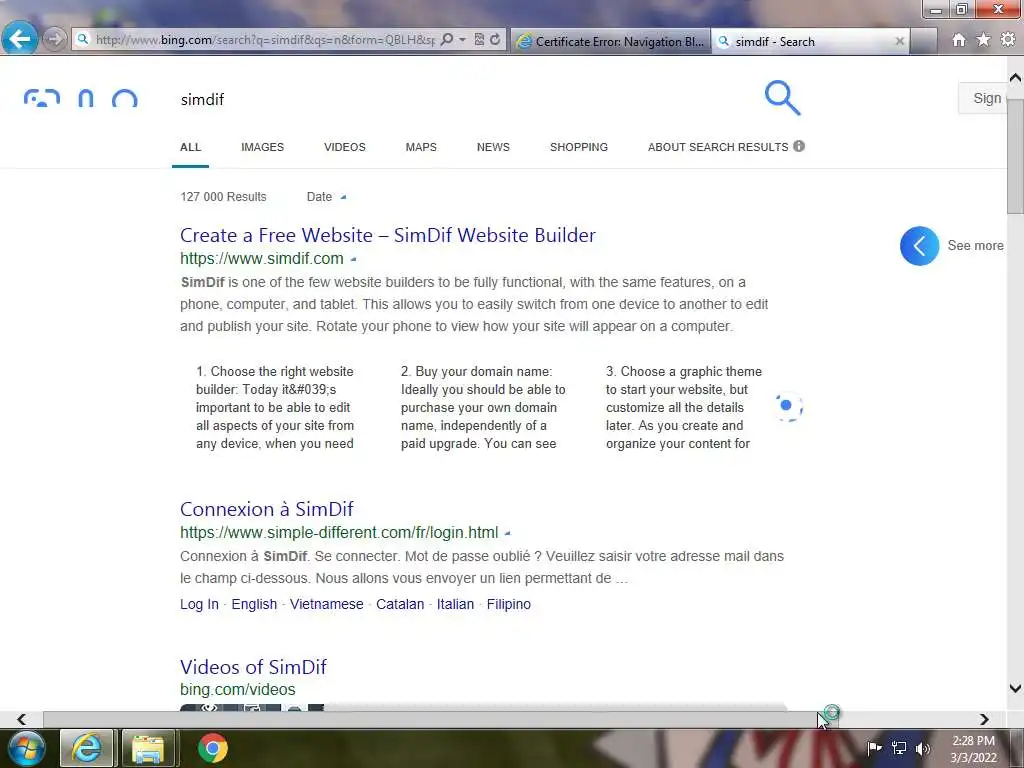Click vertical scrollbar down arrow
This screenshot has height=768, width=1024.
point(1015,688)
